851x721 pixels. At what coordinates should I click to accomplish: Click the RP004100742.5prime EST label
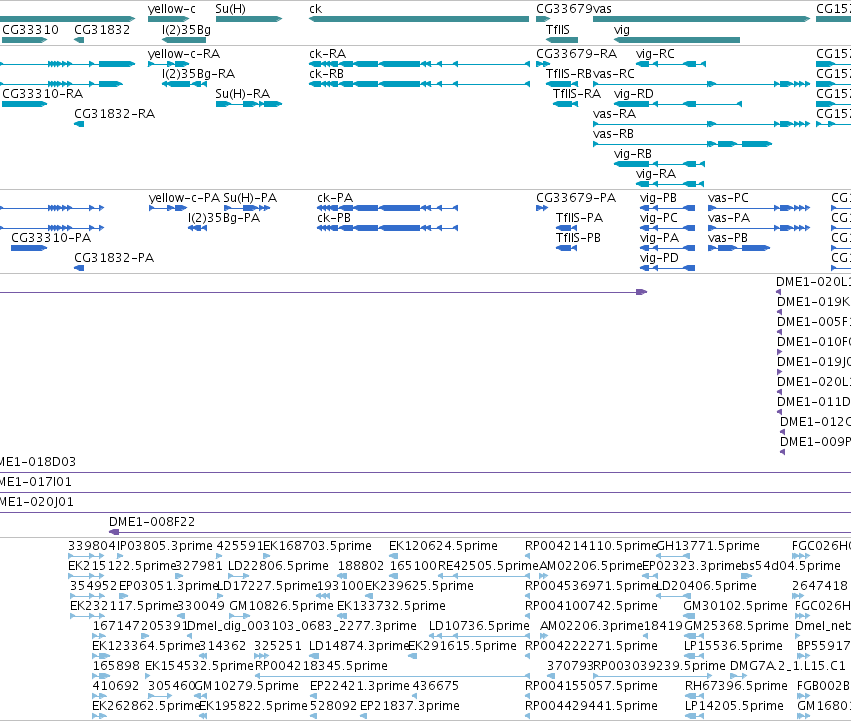point(591,605)
